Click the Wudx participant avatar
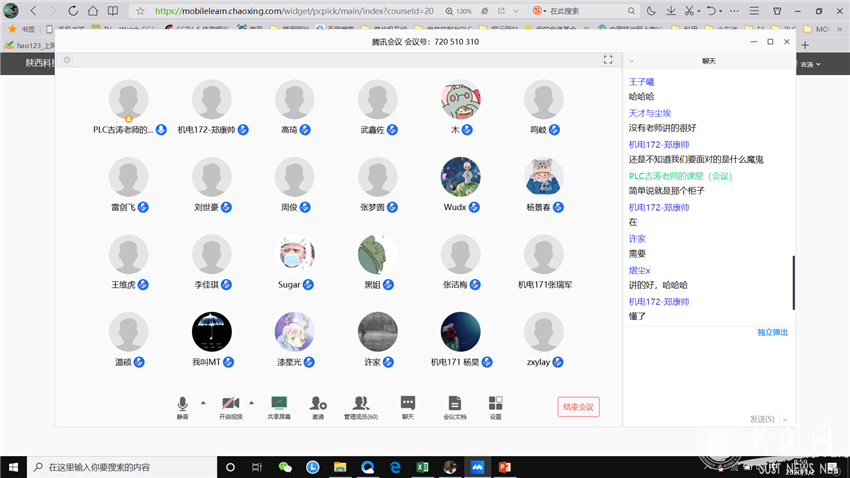 (x=460, y=177)
